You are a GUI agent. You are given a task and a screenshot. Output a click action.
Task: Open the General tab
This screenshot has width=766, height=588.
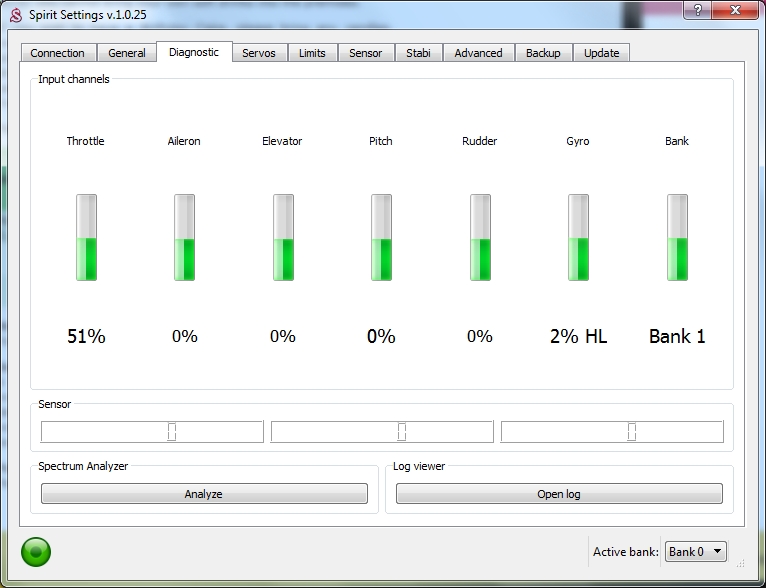coord(127,53)
